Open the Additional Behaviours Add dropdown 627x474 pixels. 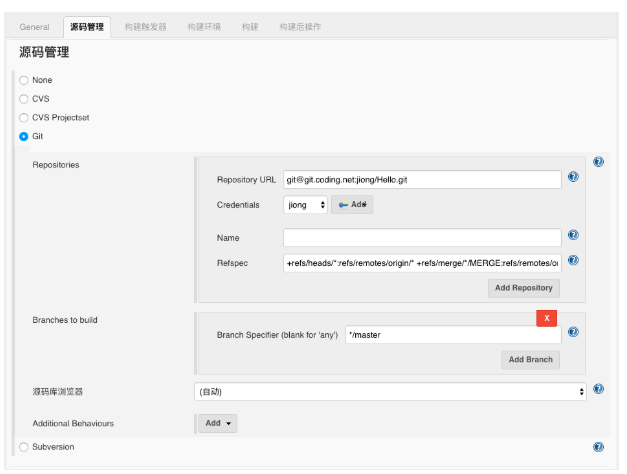[x=217, y=423]
